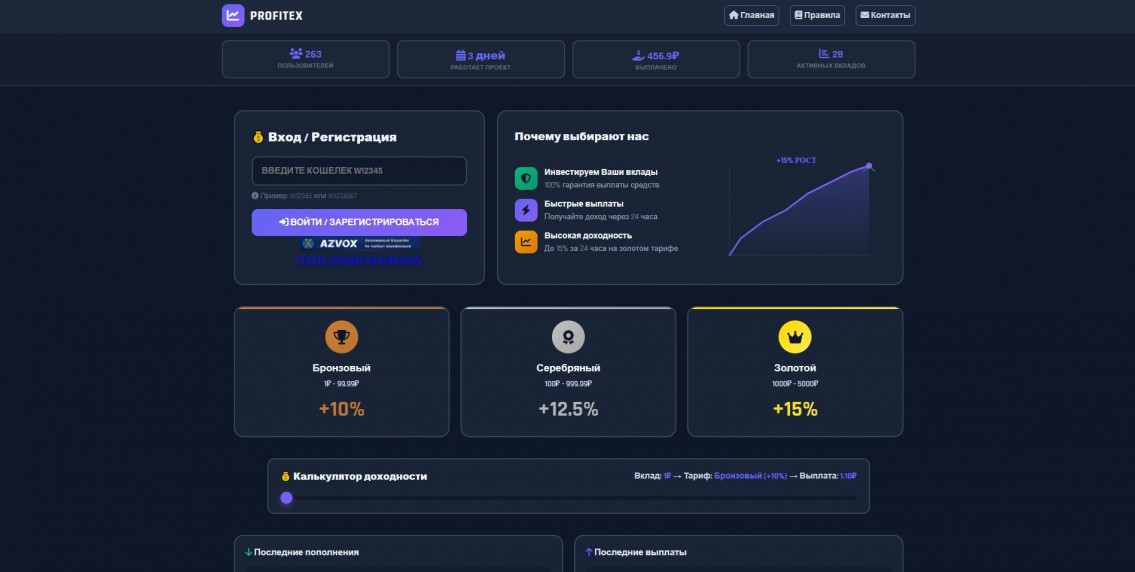Click the bronze trophy icon
This screenshot has height=572, width=1135.
click(x=341, y=337)
